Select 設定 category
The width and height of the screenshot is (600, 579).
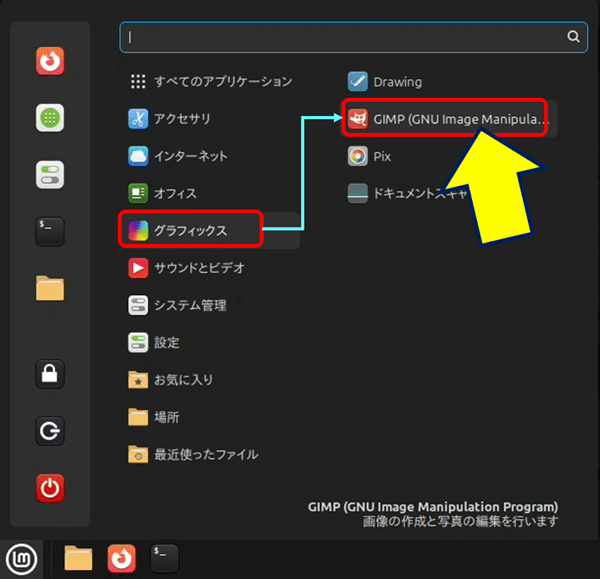click(x=211, y=343)
